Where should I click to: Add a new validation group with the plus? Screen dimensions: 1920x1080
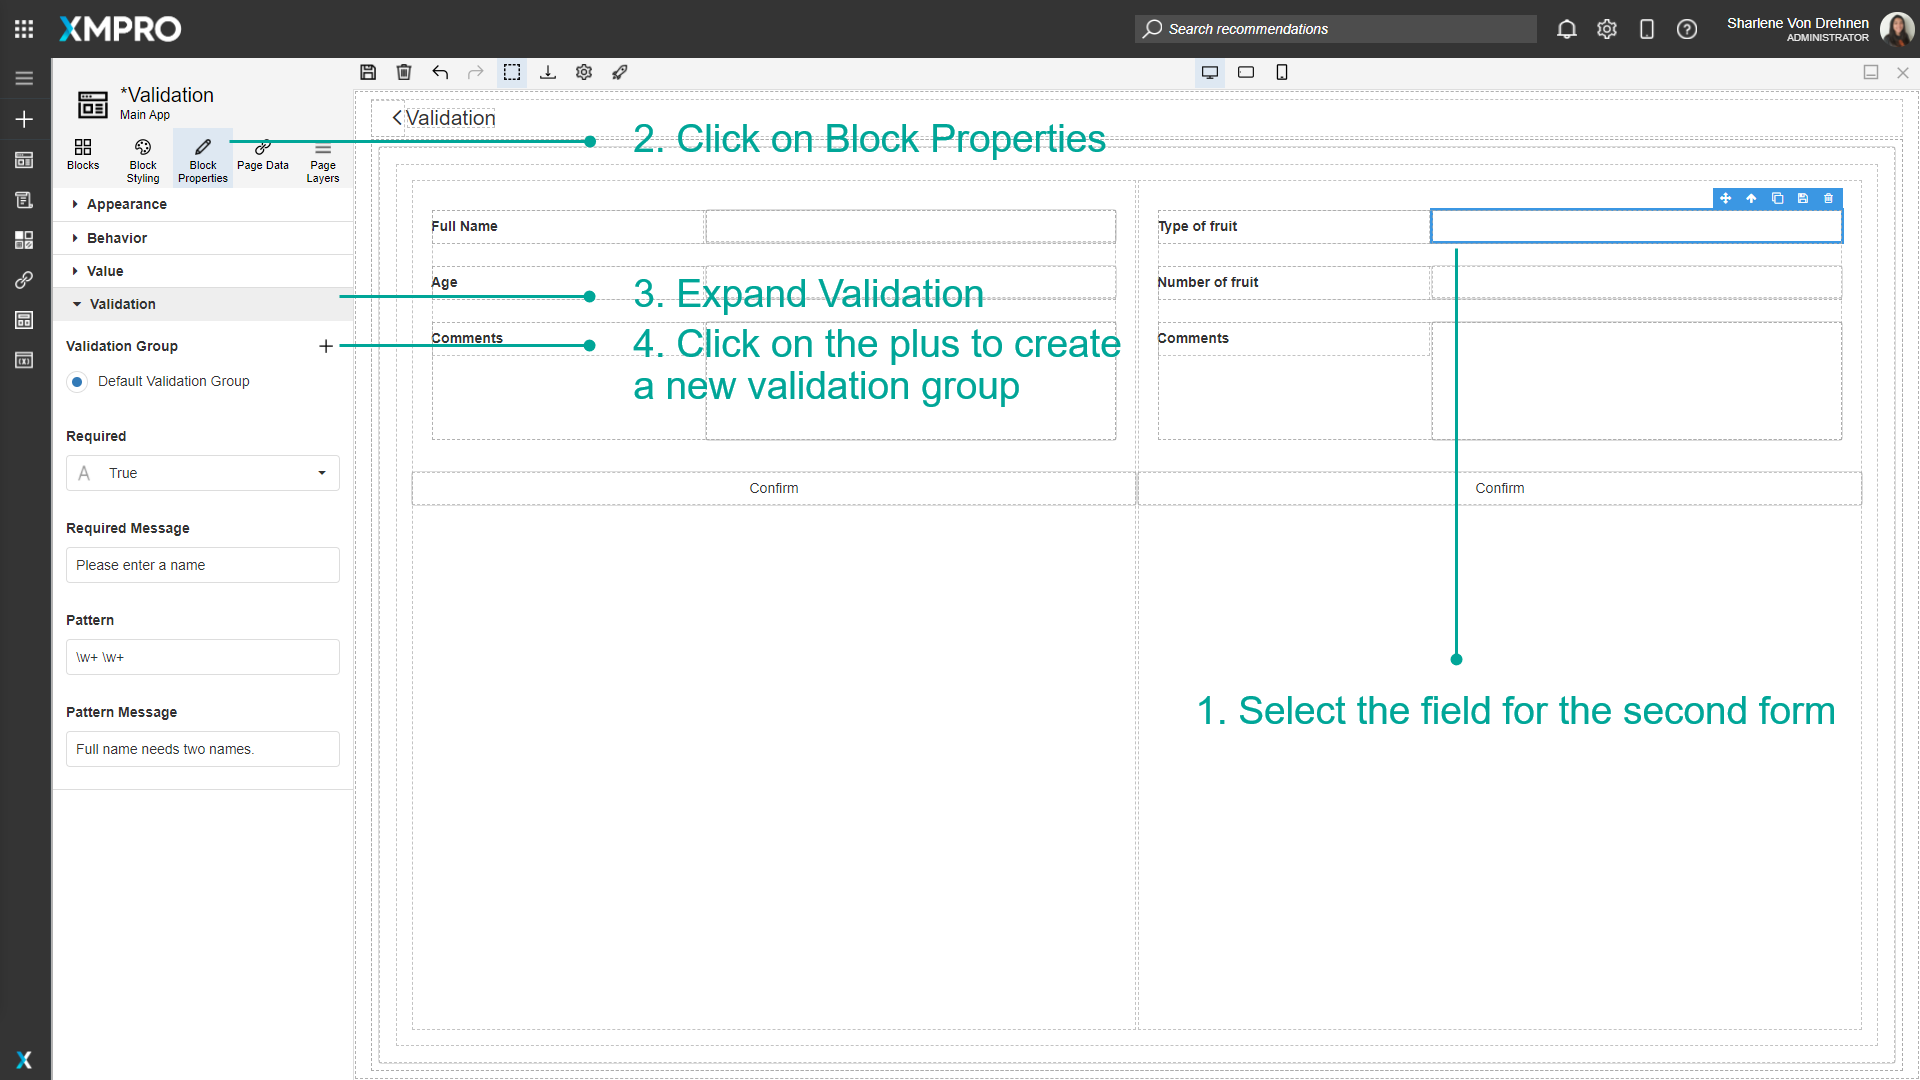pyautogui.click(x=326, y=346)
